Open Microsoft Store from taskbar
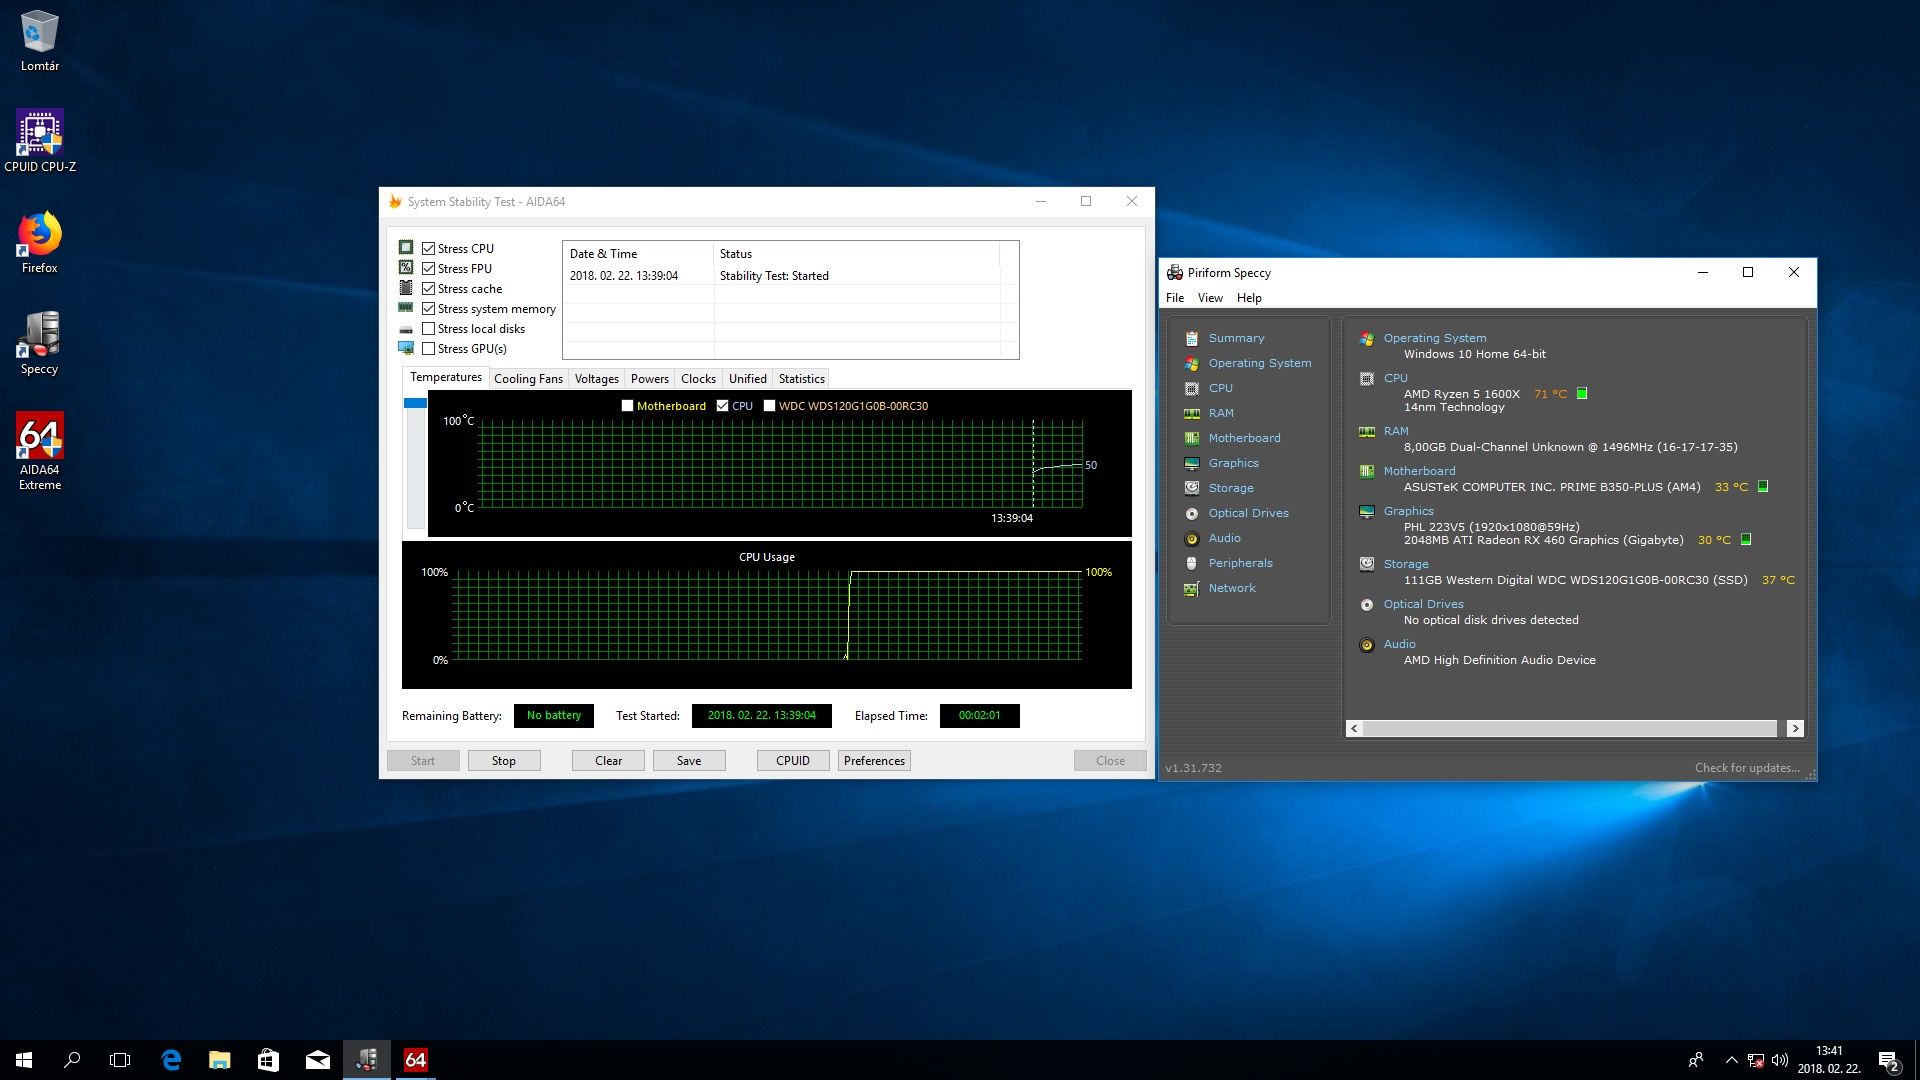The width and height of the screenshot is (1920, 1080). tap(268, 1060)
